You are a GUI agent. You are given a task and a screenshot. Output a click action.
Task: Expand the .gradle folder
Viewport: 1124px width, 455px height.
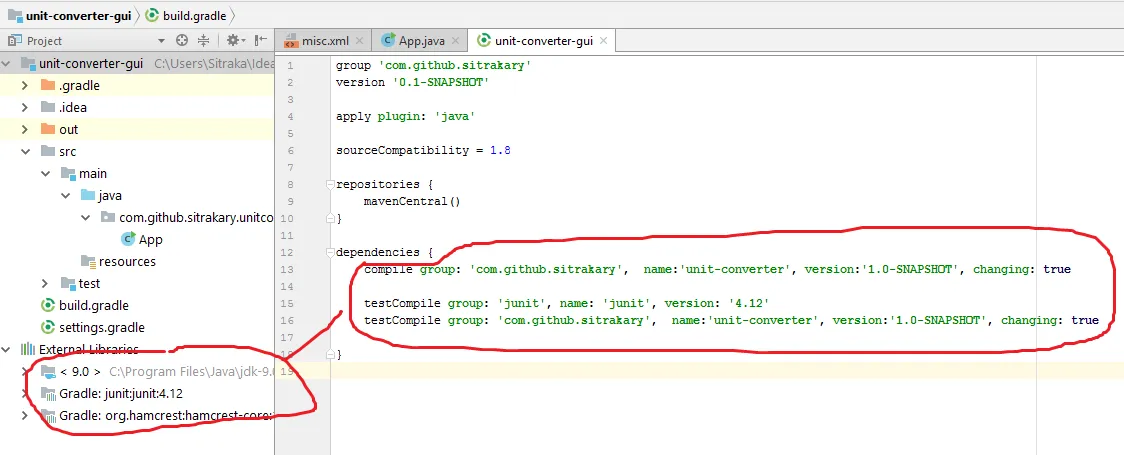[x=25, y=85]
